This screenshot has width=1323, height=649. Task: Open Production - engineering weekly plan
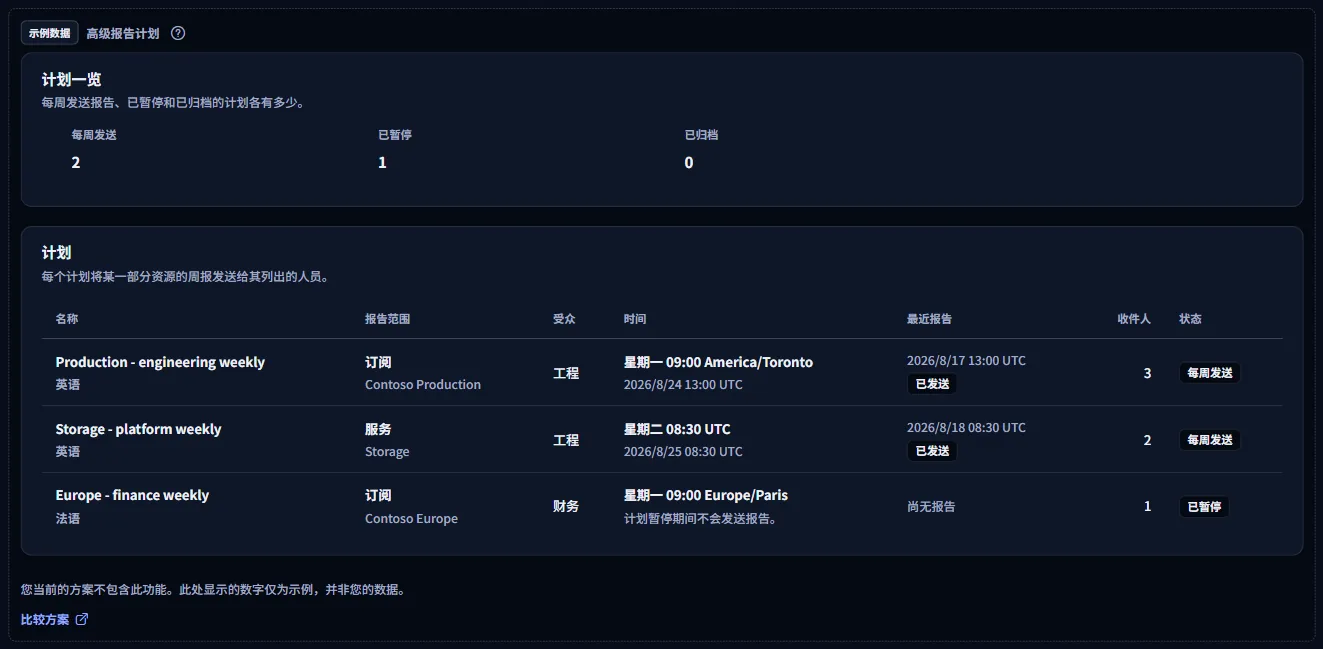point(160,362)
